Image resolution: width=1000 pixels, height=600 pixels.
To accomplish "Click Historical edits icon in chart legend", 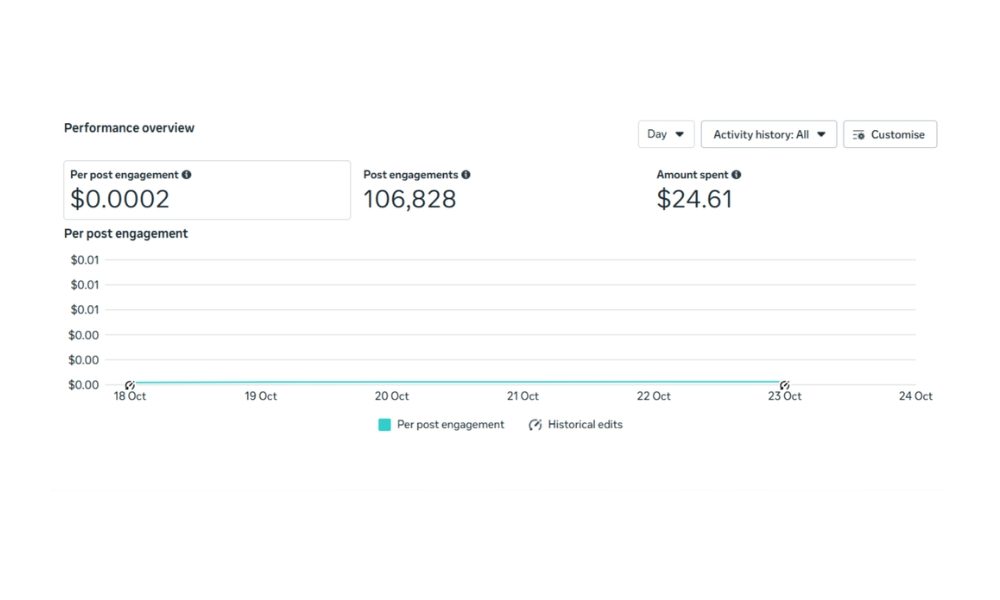I will tap(536, 425).
